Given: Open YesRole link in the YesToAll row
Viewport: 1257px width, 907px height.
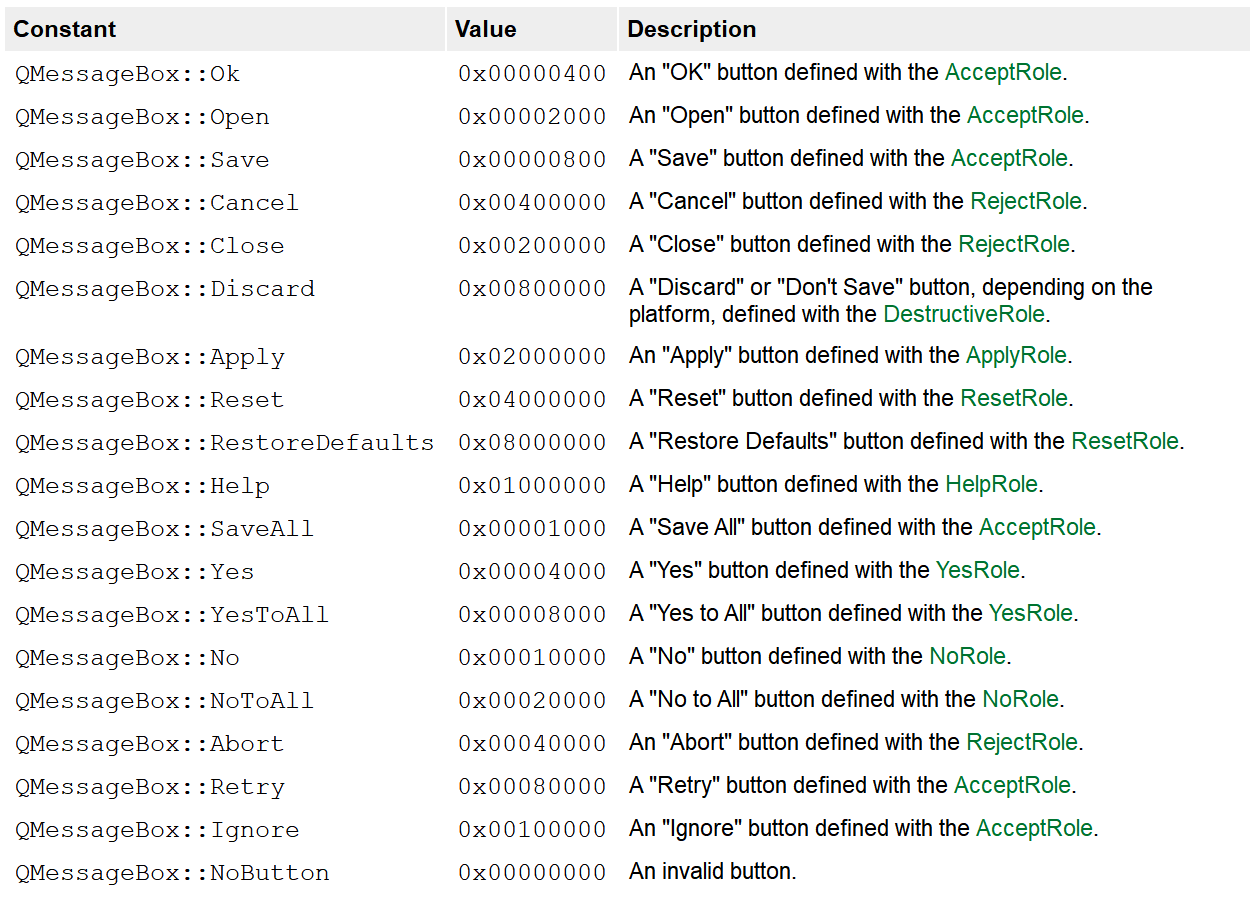Looking at the screenshot, I should [1030, 613].
